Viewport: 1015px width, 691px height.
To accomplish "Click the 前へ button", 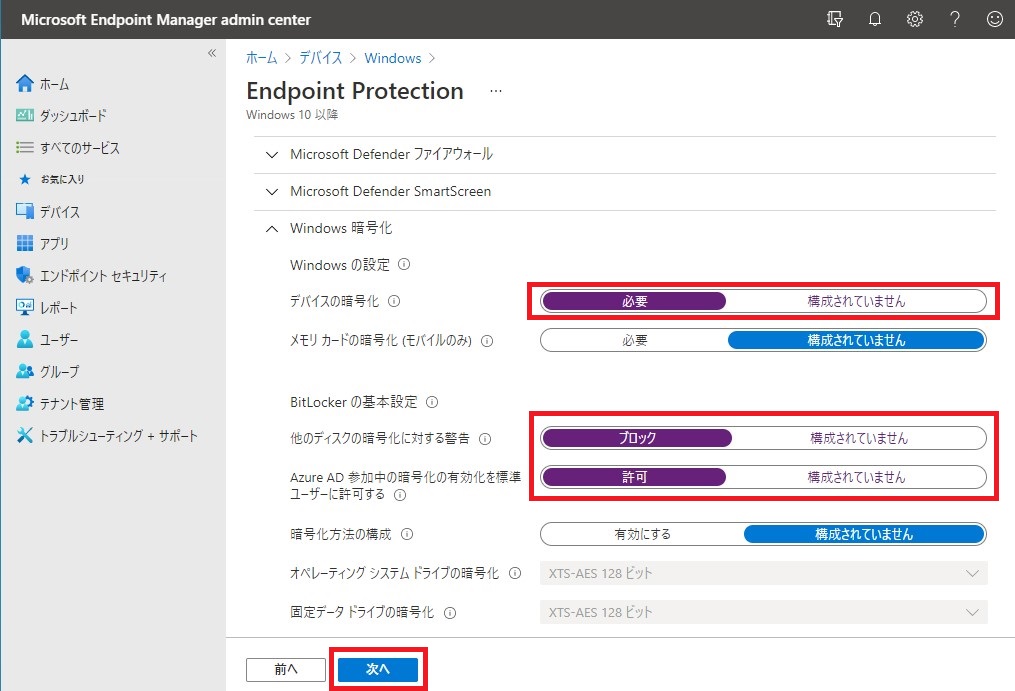I will 285,670.
